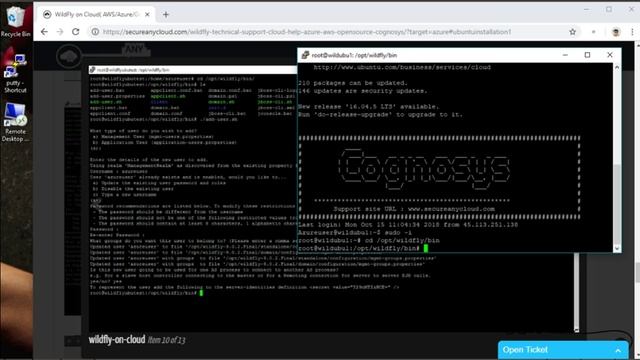View site info icon in address bar

coord(95,32)
